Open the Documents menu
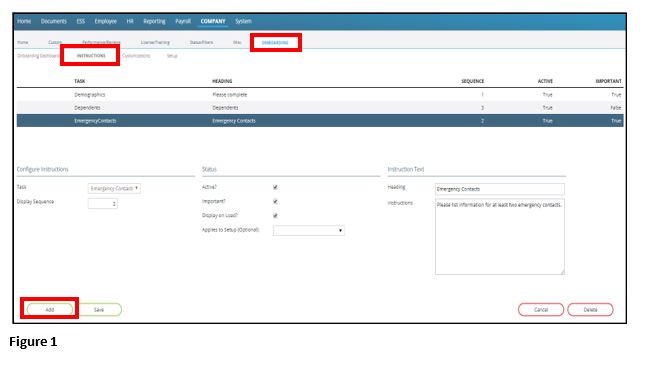Screen dimensions: 650x366 (x=54, y=21)
